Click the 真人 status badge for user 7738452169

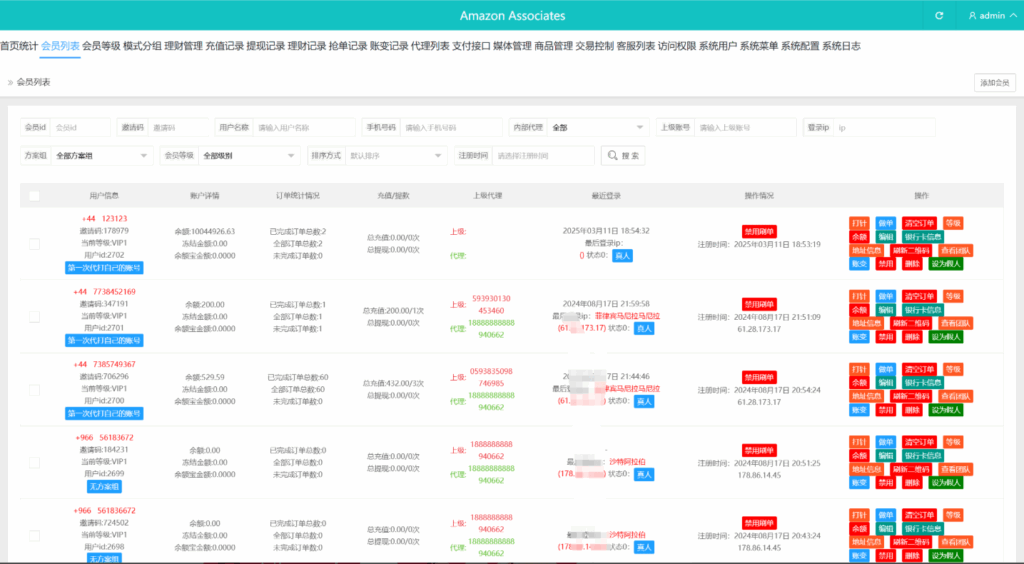click(x=644, y=328)
